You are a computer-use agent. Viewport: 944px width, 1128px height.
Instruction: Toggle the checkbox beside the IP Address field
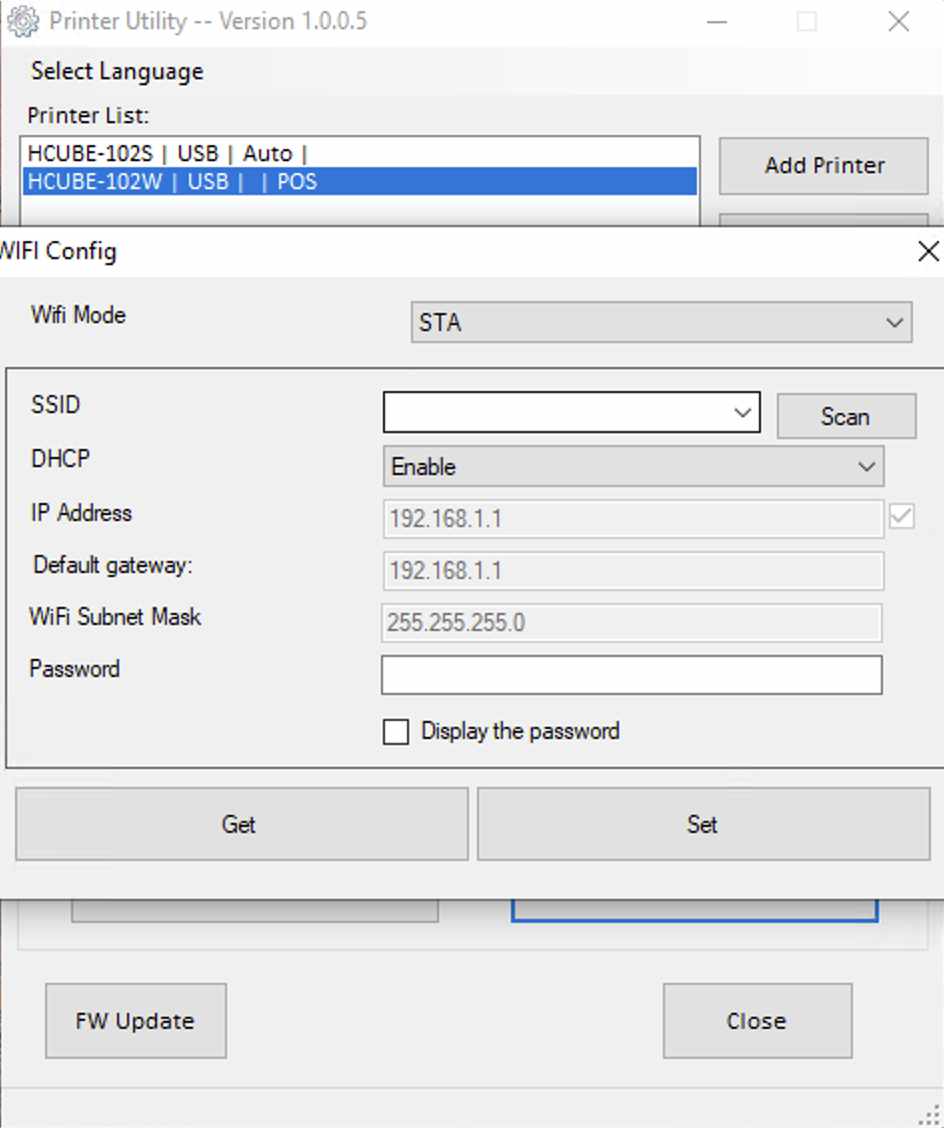pyautogui.click(x=902, y=516)
